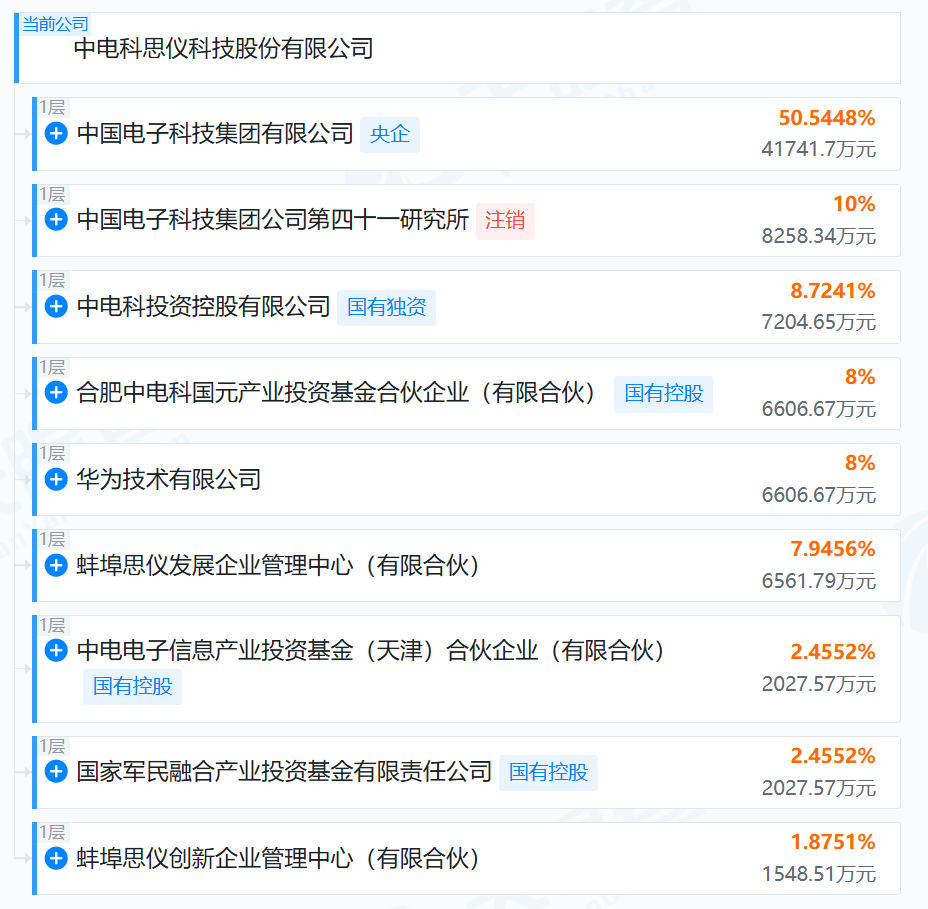Image resolution: width=928 pixels, height=909 pixels.
Task: Click 国有控股 tag beside 国家军民融合产业投资基金
Action: pos(549,772)
